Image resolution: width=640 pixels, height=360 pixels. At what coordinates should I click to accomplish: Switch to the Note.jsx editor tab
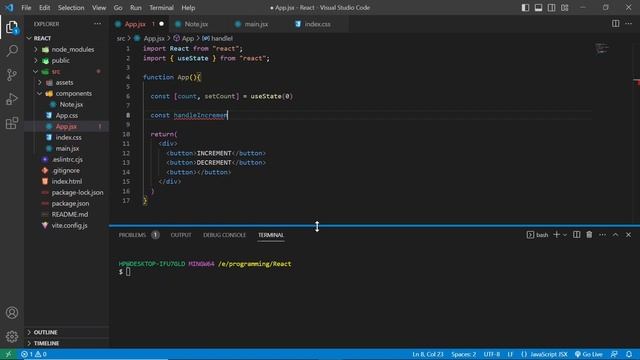pyautogui.click(x=196, y=24)
